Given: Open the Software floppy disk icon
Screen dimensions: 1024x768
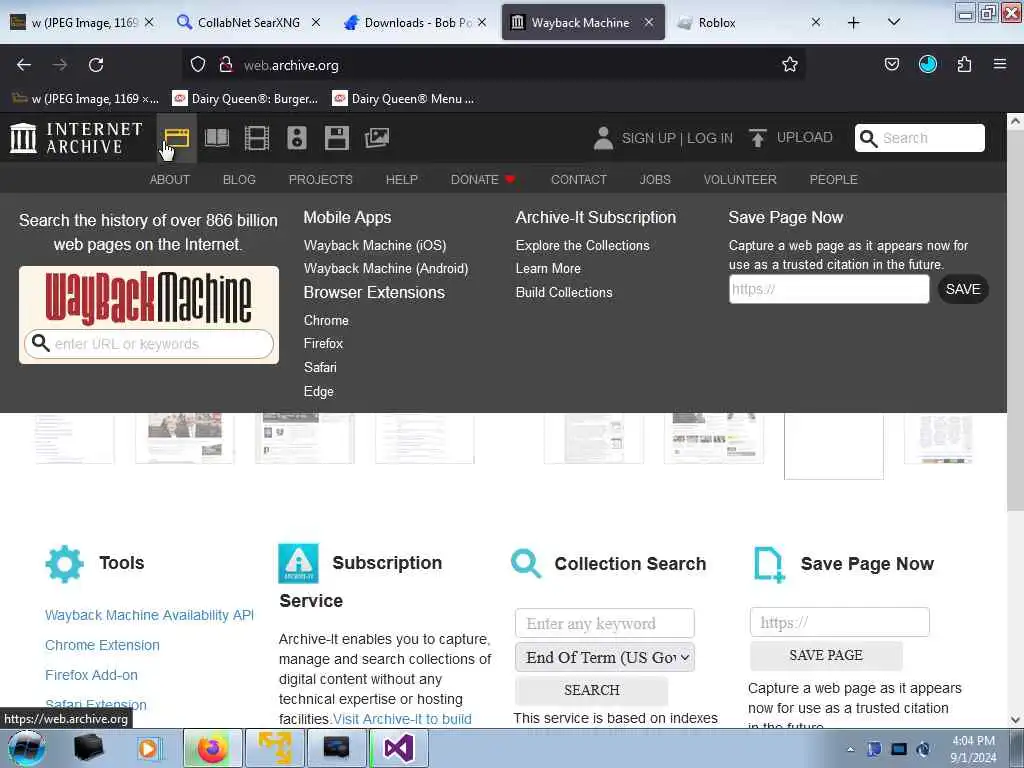Looking at the screenshot, I should tap(336, 138).
